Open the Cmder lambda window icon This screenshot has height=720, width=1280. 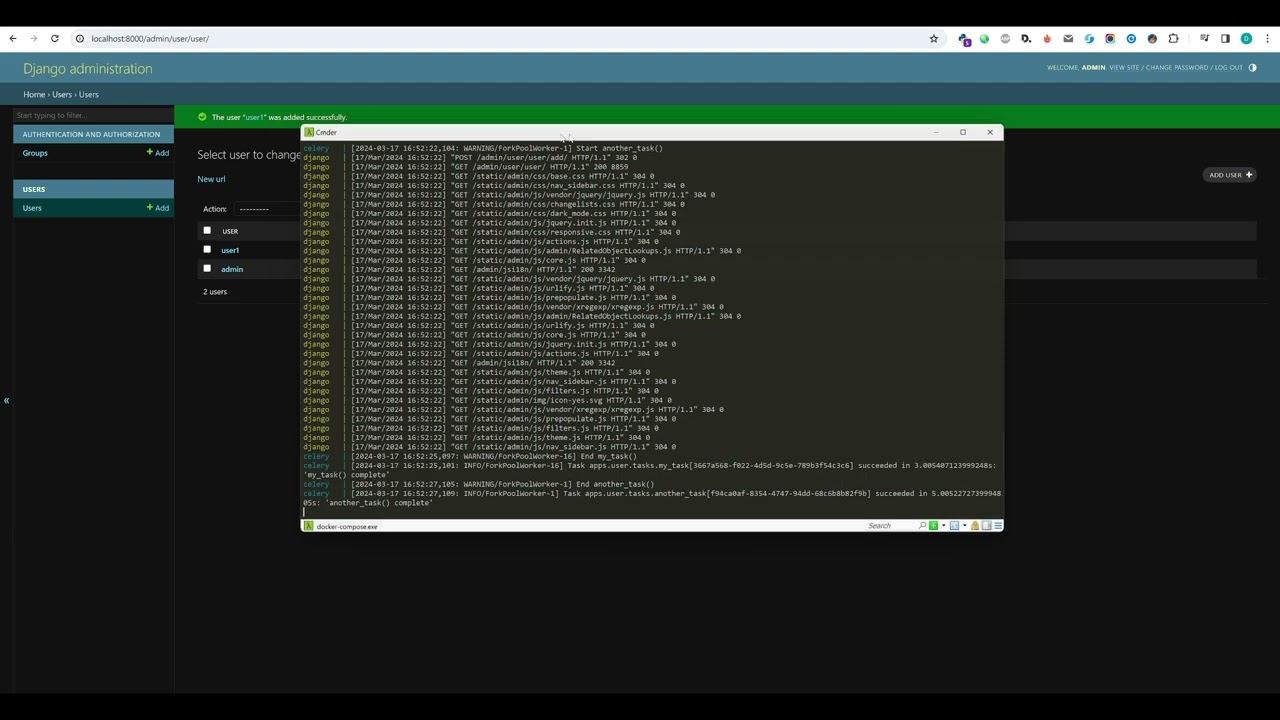pyautogui.click(x=309, y=132)
